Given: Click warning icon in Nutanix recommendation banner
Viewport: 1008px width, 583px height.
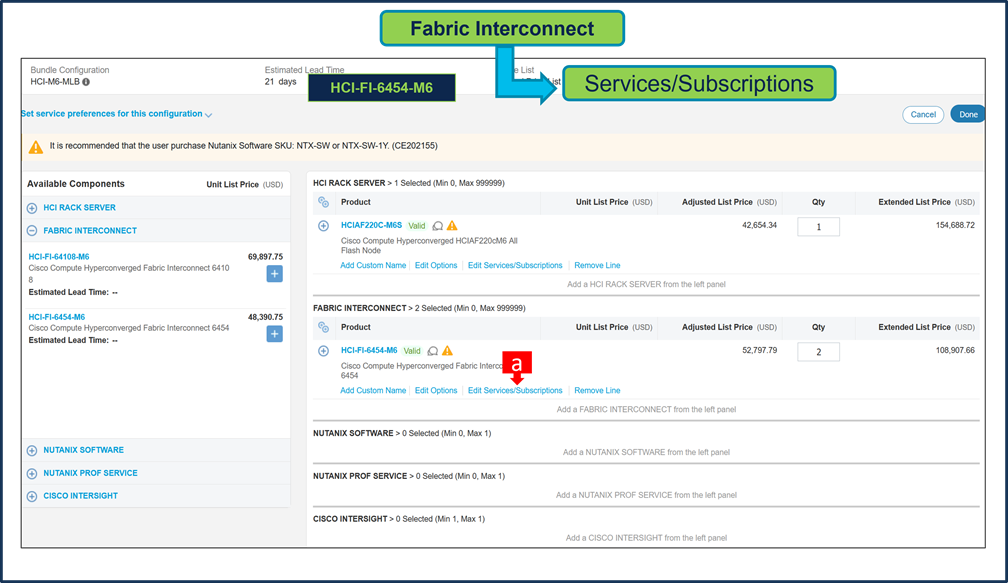Looking at the screenshot, I should coord(36,147).
